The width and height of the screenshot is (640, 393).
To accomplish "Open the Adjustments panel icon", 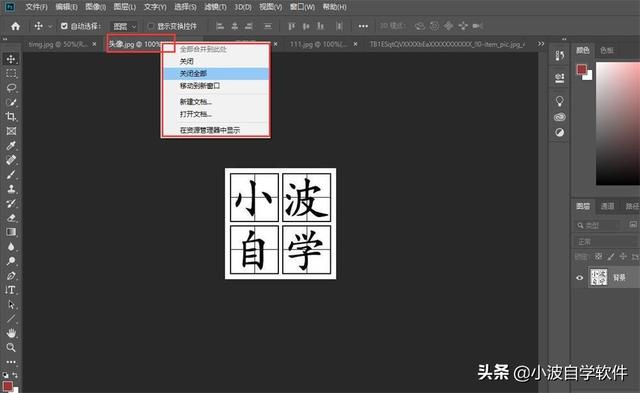I will tap(560, 133).
